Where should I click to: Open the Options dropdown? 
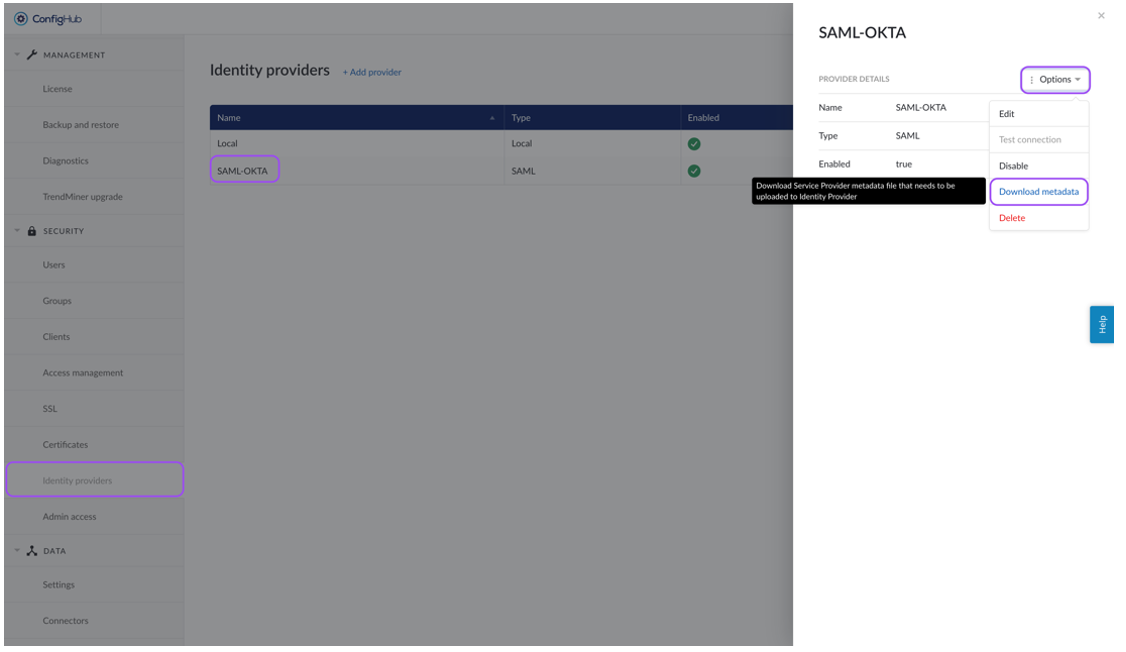(1055, 80)
